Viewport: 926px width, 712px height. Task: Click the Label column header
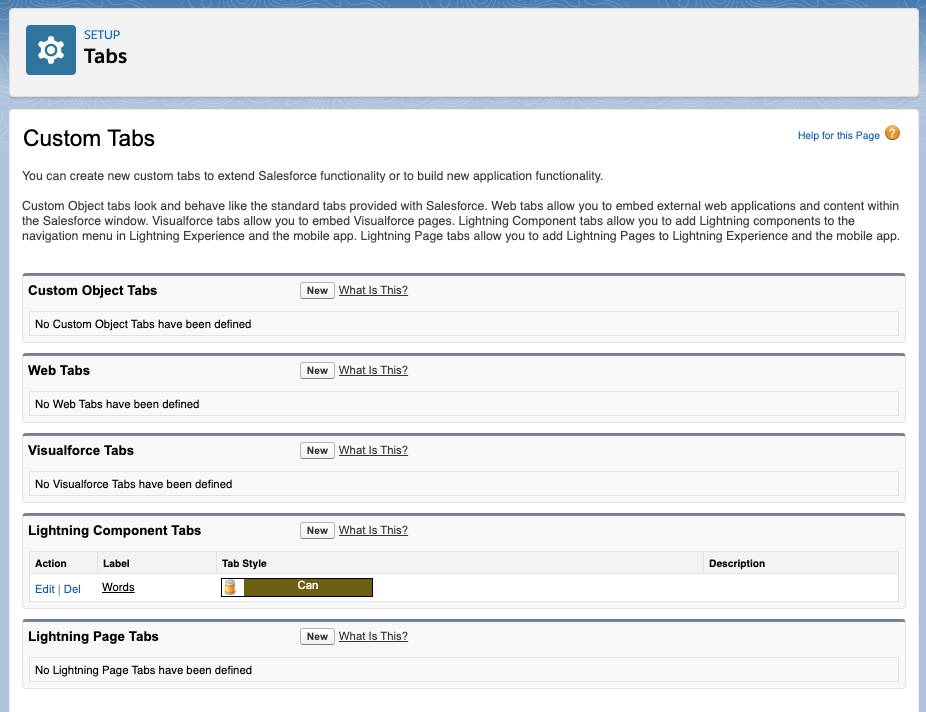point(116,563)
